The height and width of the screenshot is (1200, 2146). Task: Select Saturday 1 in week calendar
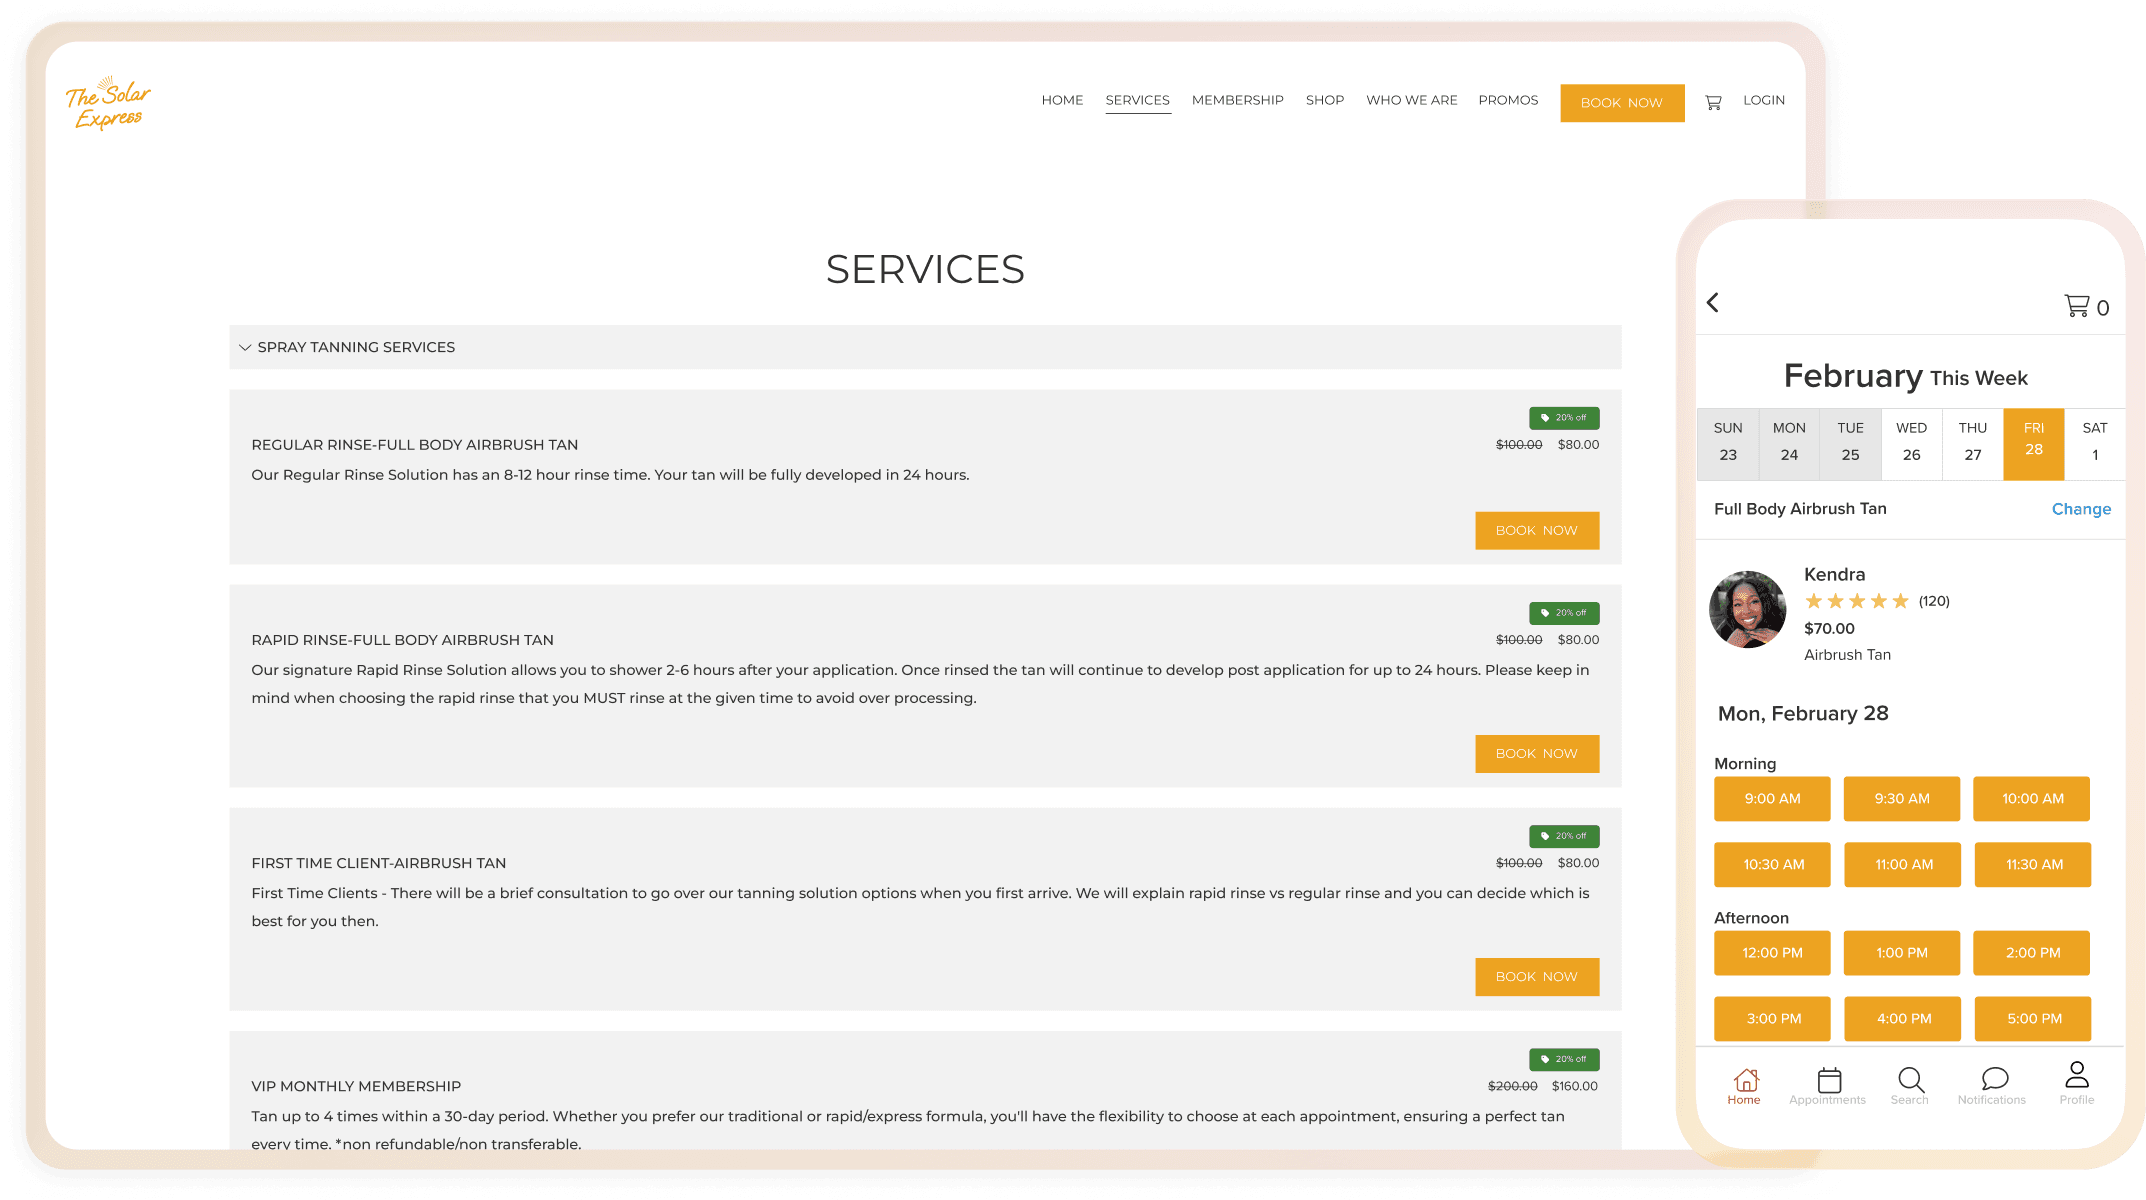2094,442
